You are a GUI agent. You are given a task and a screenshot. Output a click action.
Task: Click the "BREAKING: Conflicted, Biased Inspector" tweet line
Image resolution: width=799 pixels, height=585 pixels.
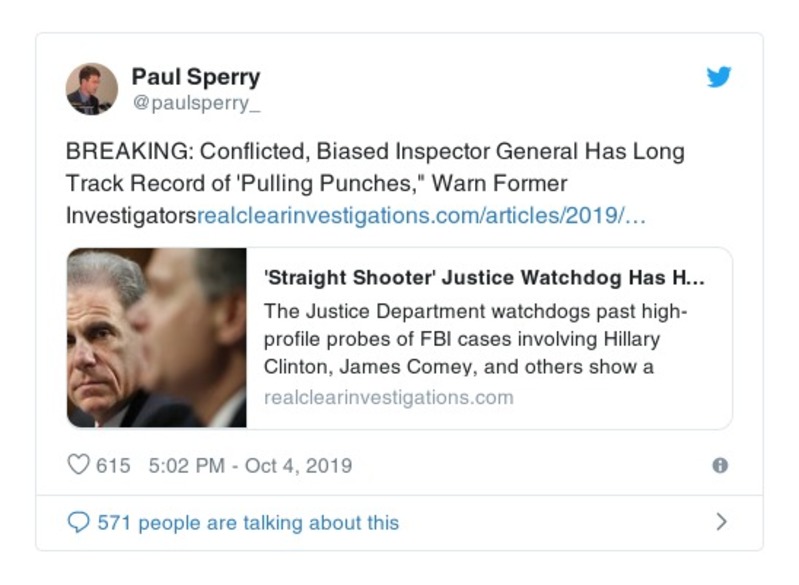point(374,152)
